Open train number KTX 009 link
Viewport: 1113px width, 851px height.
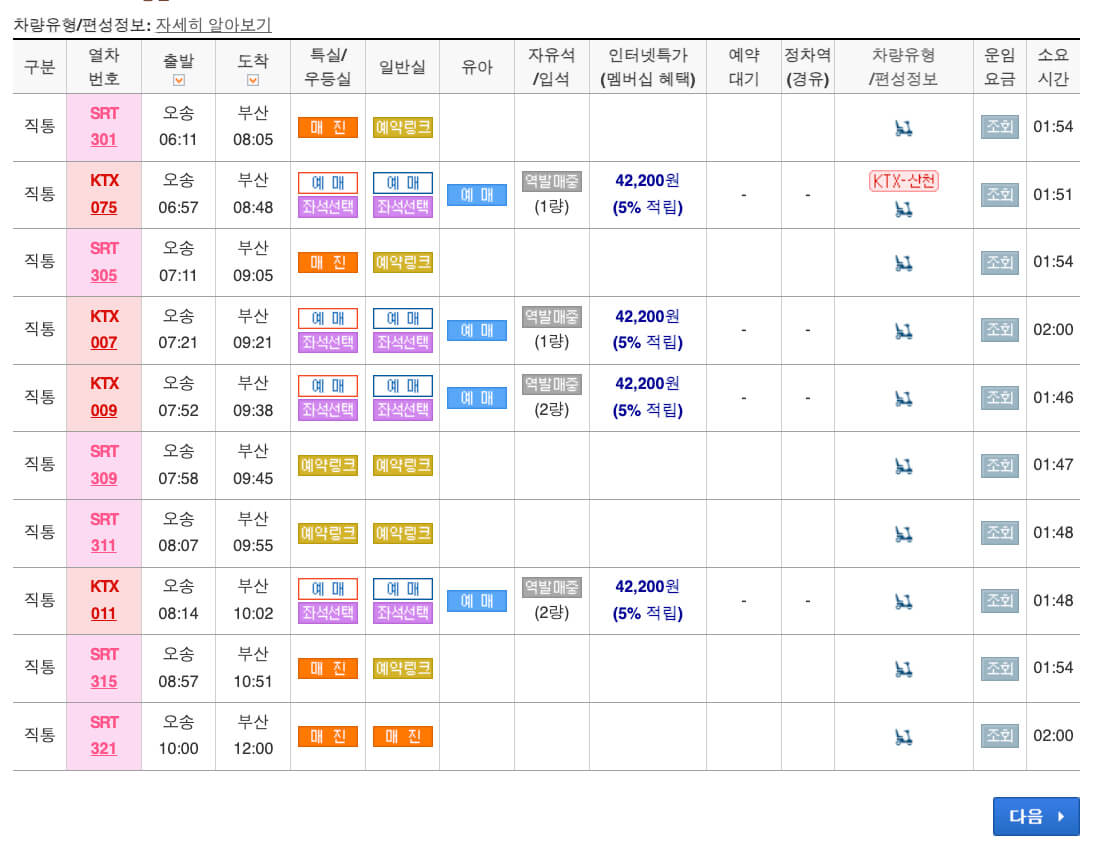104,411
